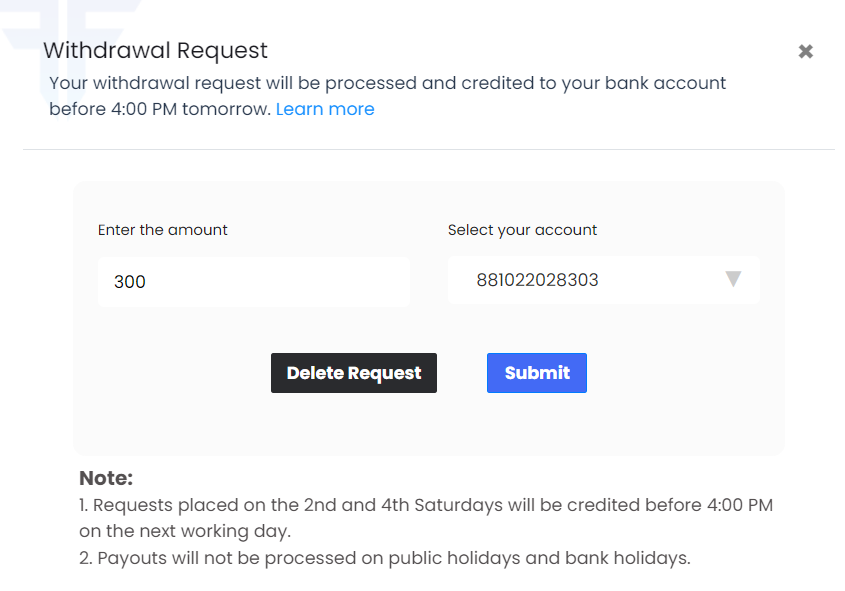Open the account dropdown showing 881022028303
Screen dimensions: 845x591
[604, 280]
